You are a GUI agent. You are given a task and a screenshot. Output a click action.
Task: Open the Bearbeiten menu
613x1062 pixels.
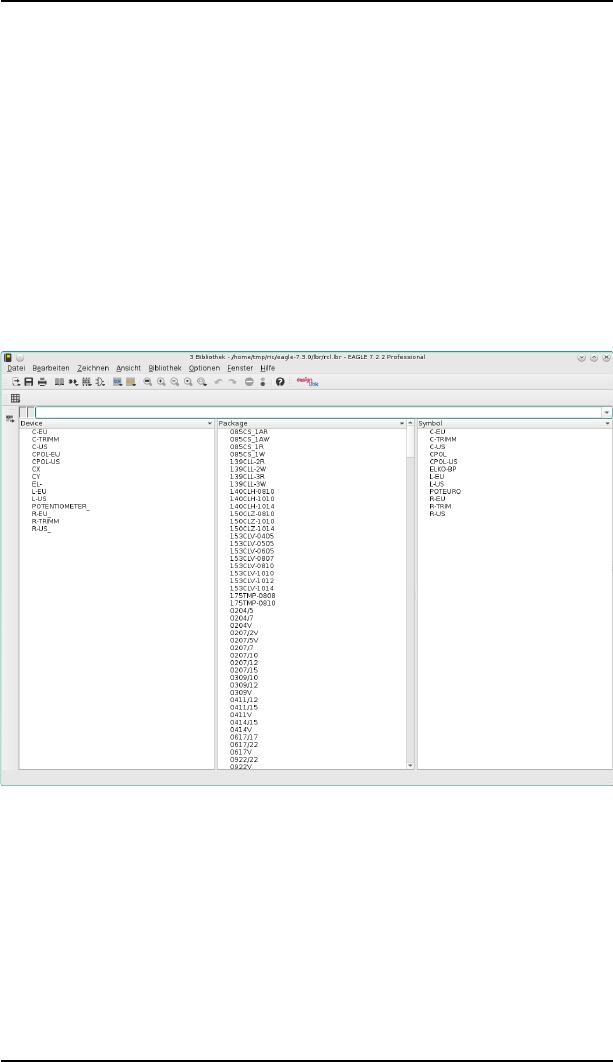51,368
